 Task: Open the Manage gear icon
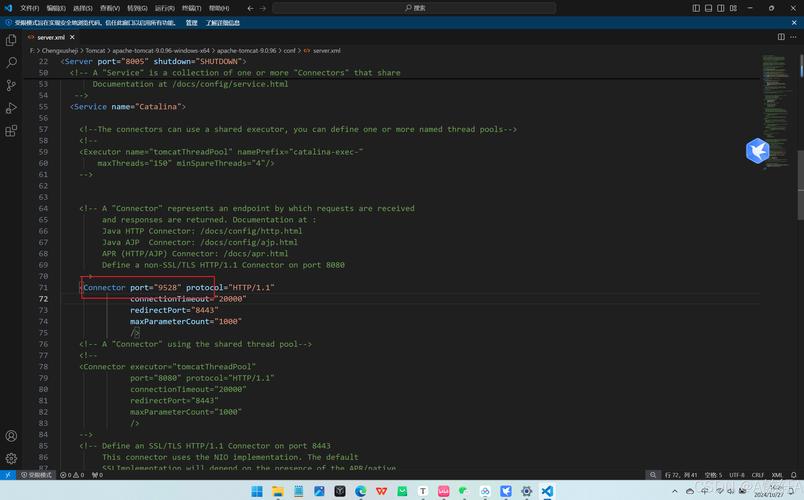pos(11,458)
